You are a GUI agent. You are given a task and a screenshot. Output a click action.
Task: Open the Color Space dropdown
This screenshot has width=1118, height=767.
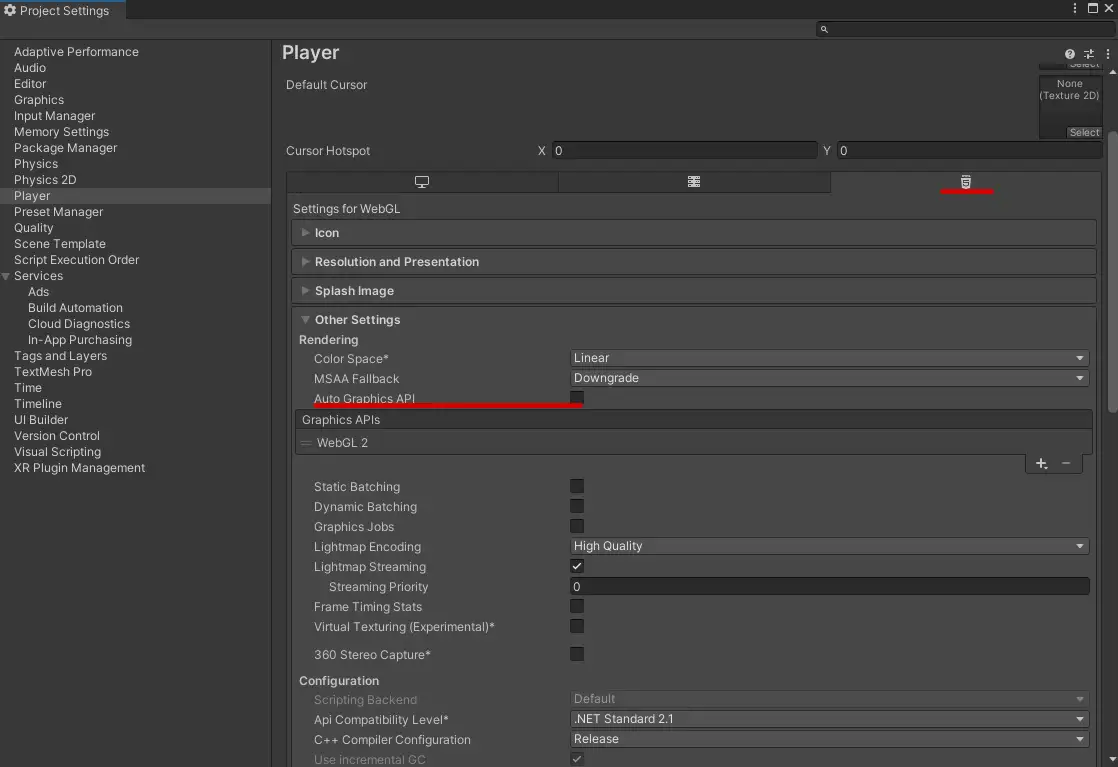click(x=828, y=357)
